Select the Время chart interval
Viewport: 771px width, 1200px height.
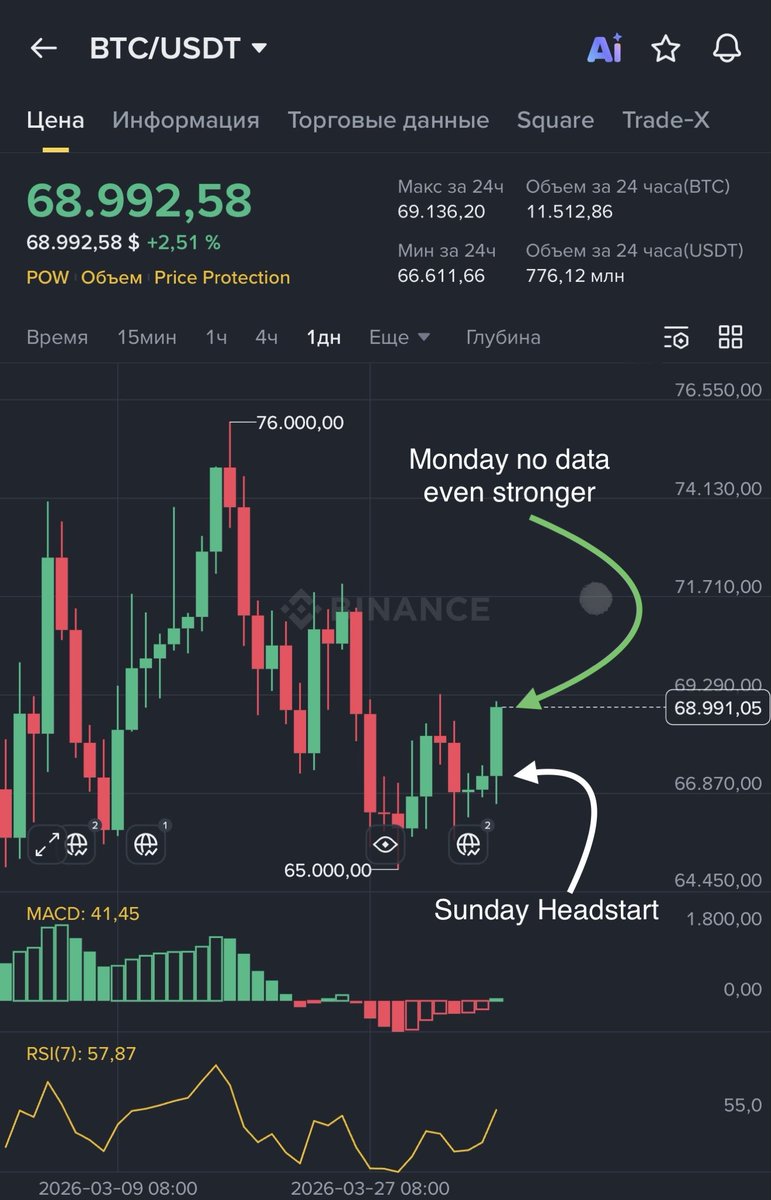[57, 337]
